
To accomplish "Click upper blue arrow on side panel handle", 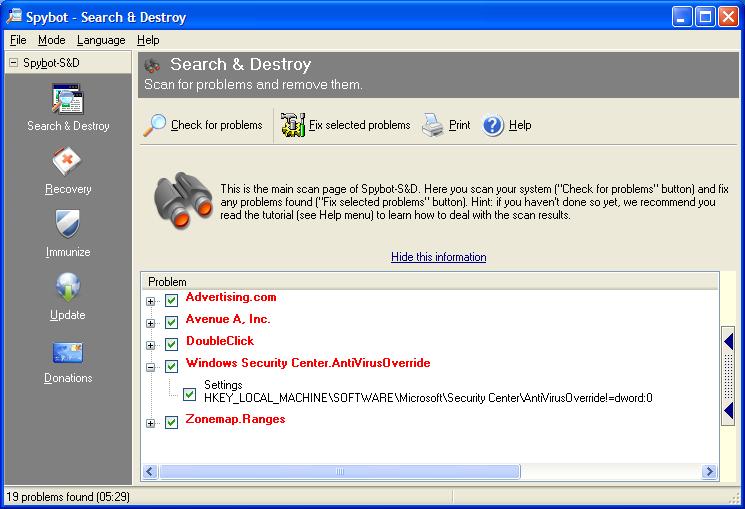I will (x=728, y=342).
